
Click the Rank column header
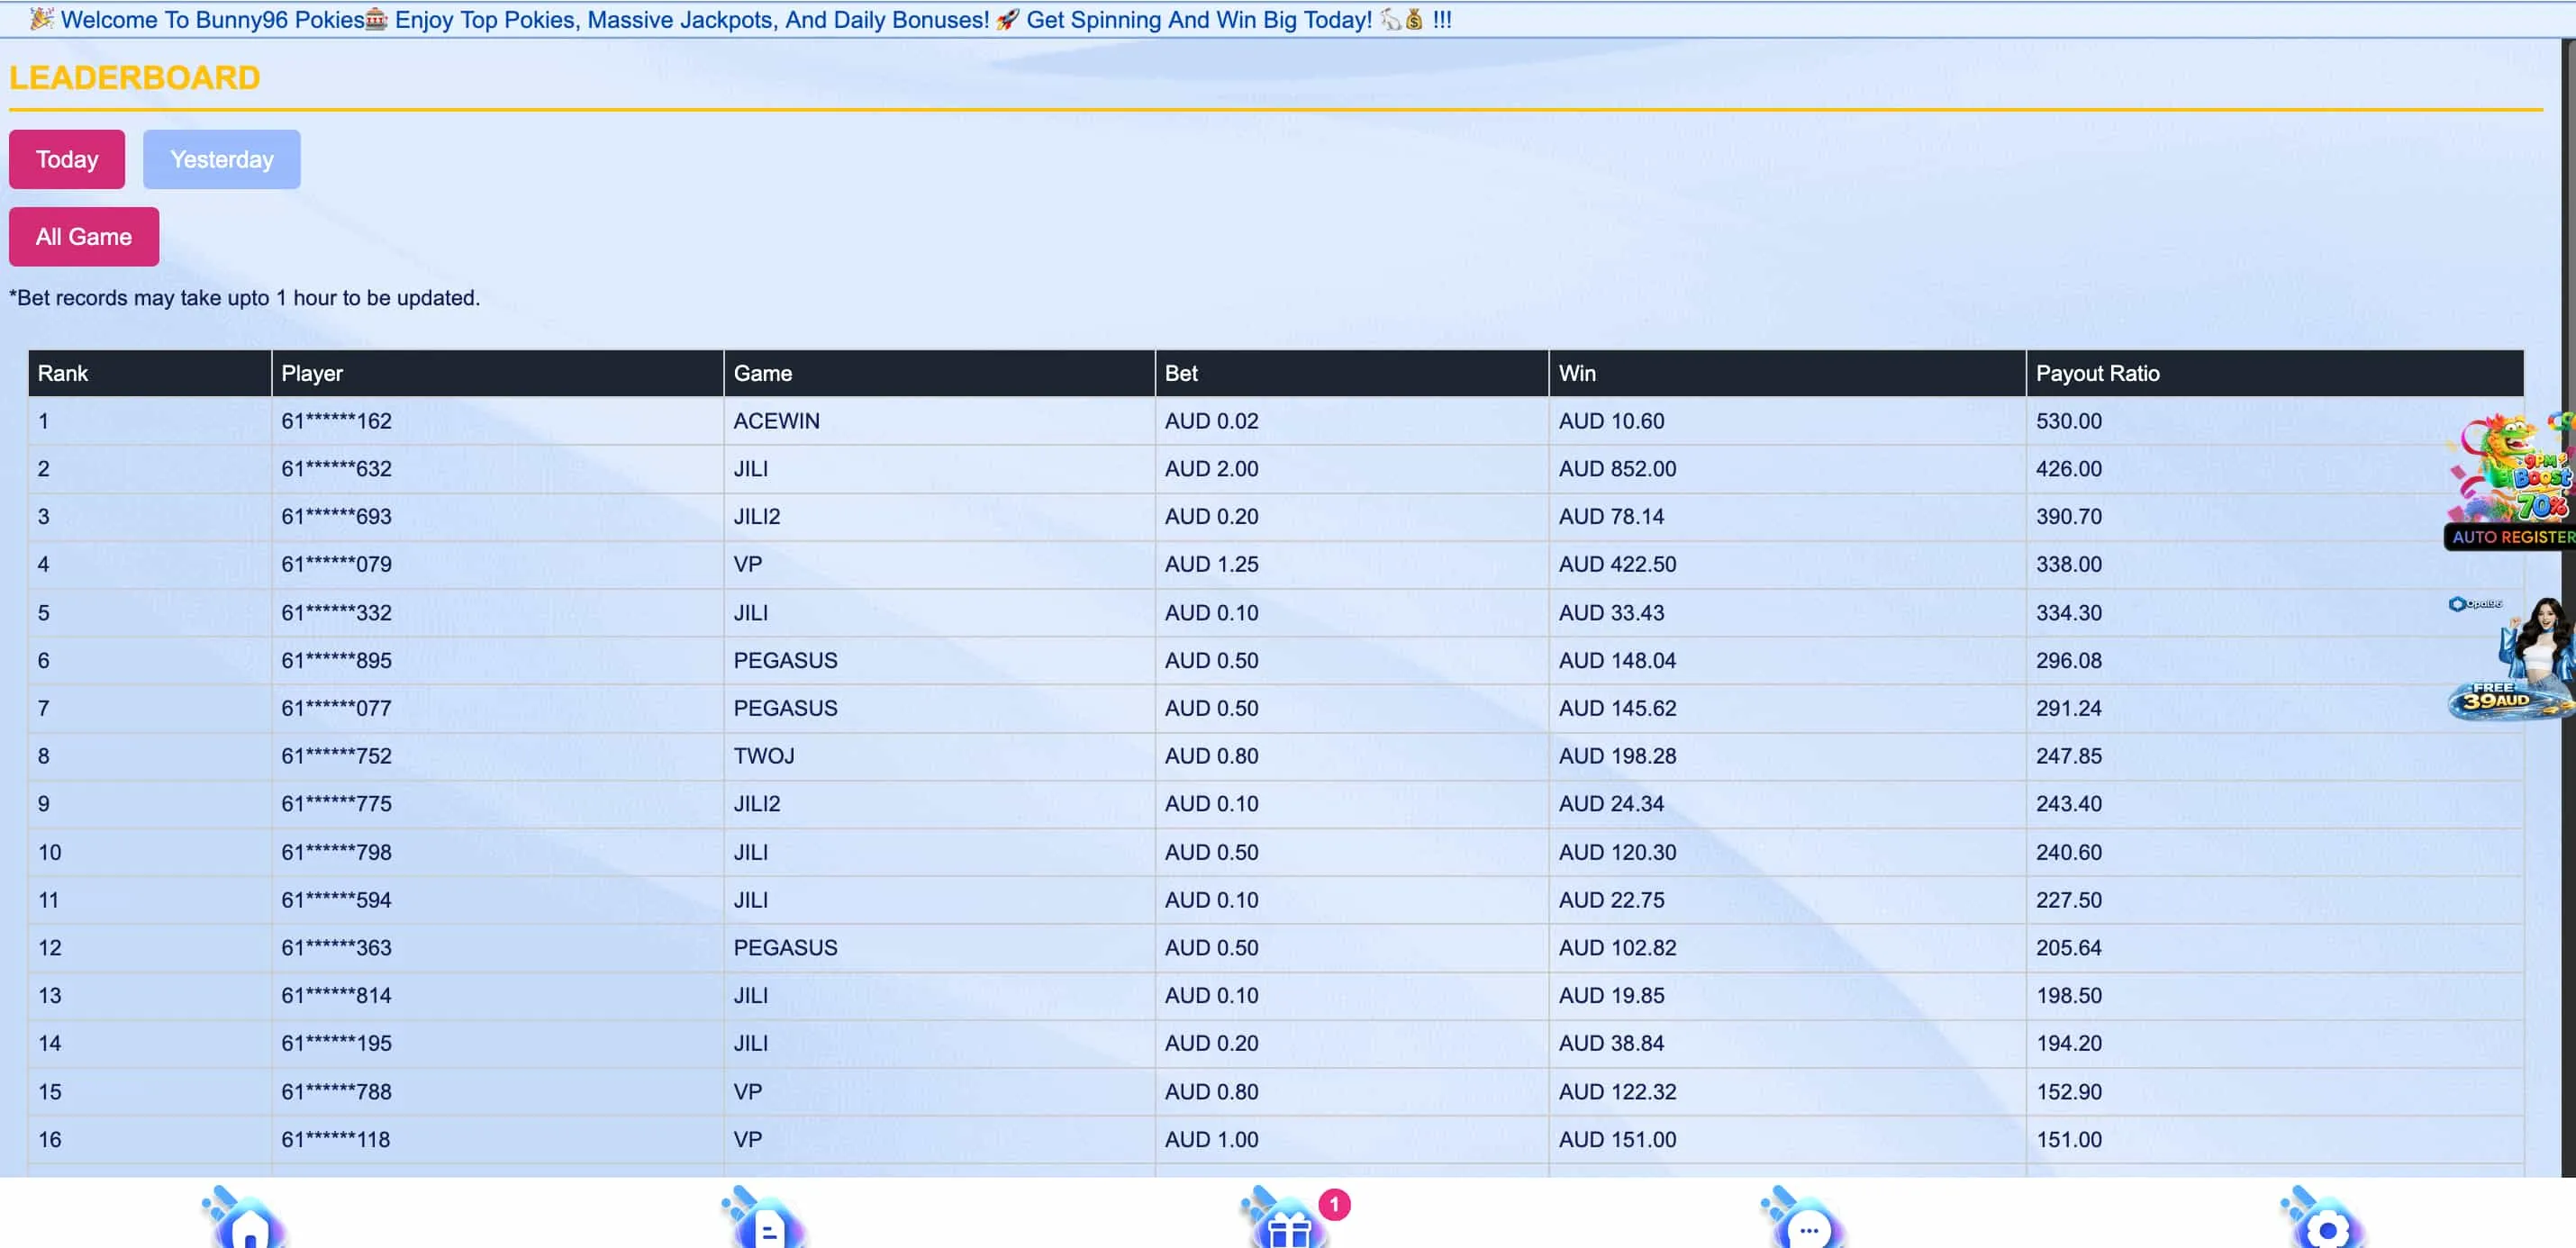[x=150, y=373]
